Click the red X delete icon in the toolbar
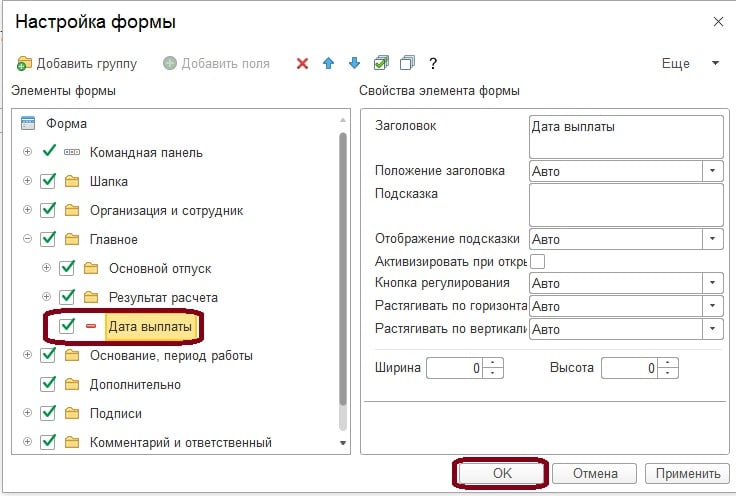 point(302,63)
